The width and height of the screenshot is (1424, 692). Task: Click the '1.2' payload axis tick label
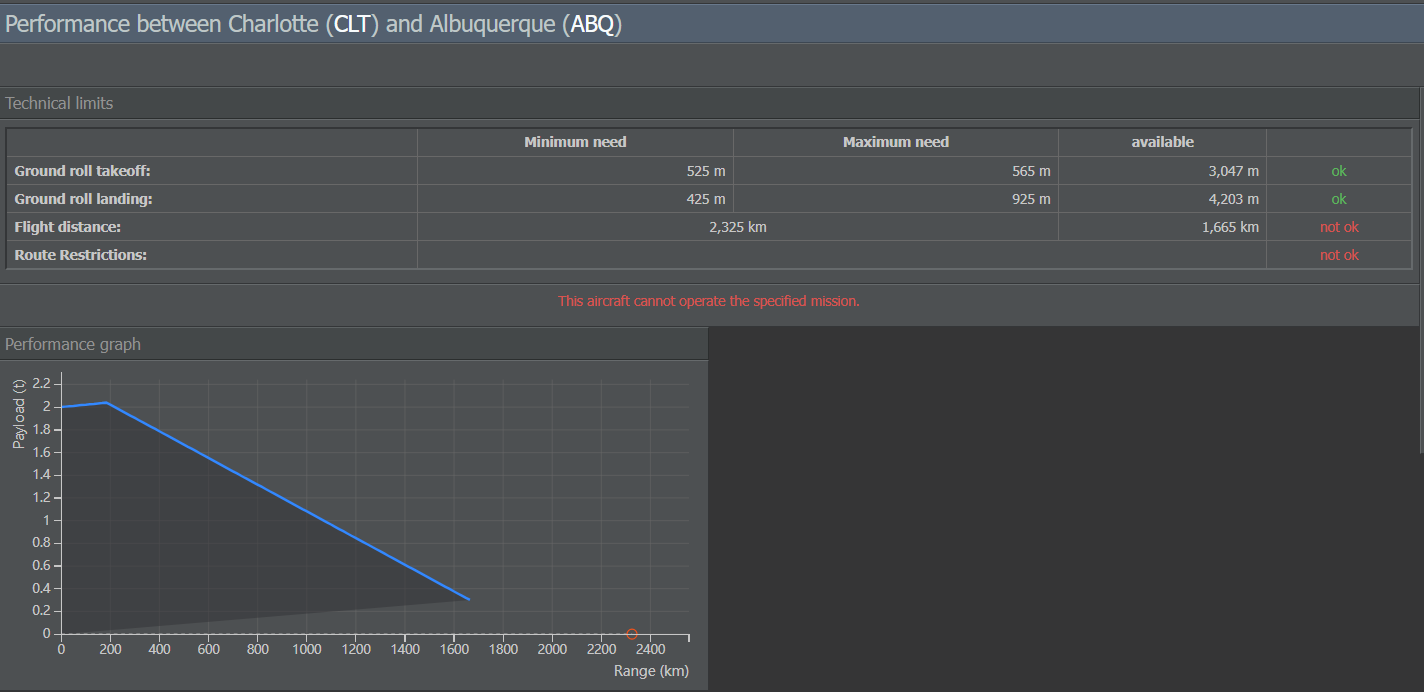tap(41, 497)
